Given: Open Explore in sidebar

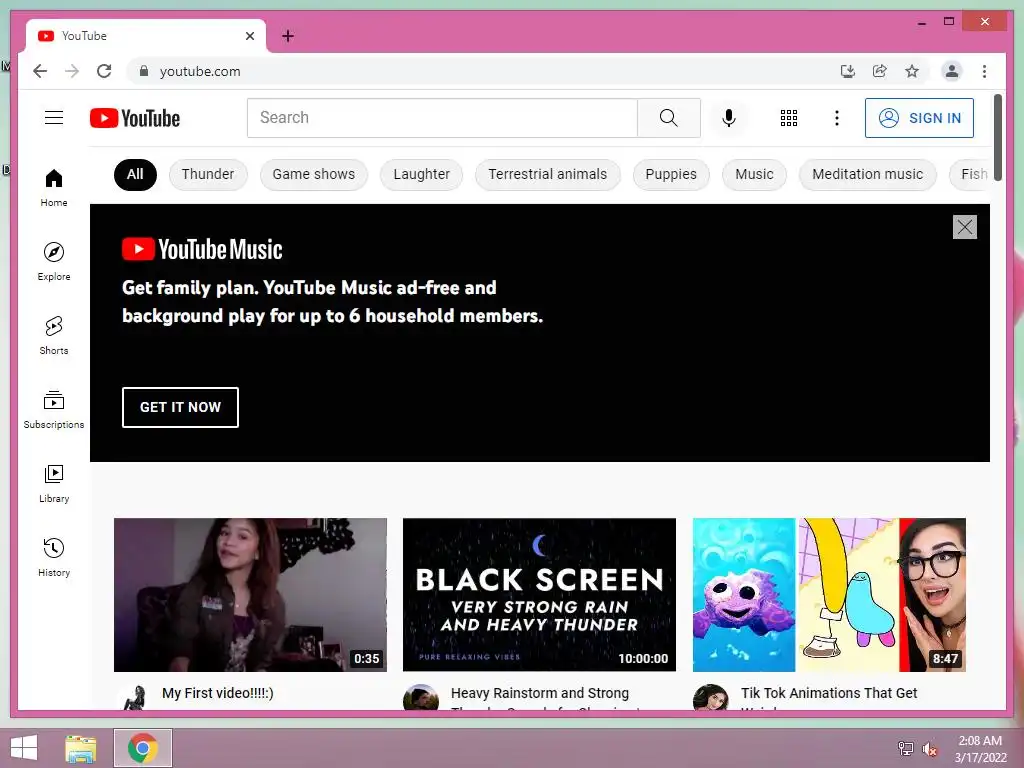Looking at the screenshot, I should 54,261.
